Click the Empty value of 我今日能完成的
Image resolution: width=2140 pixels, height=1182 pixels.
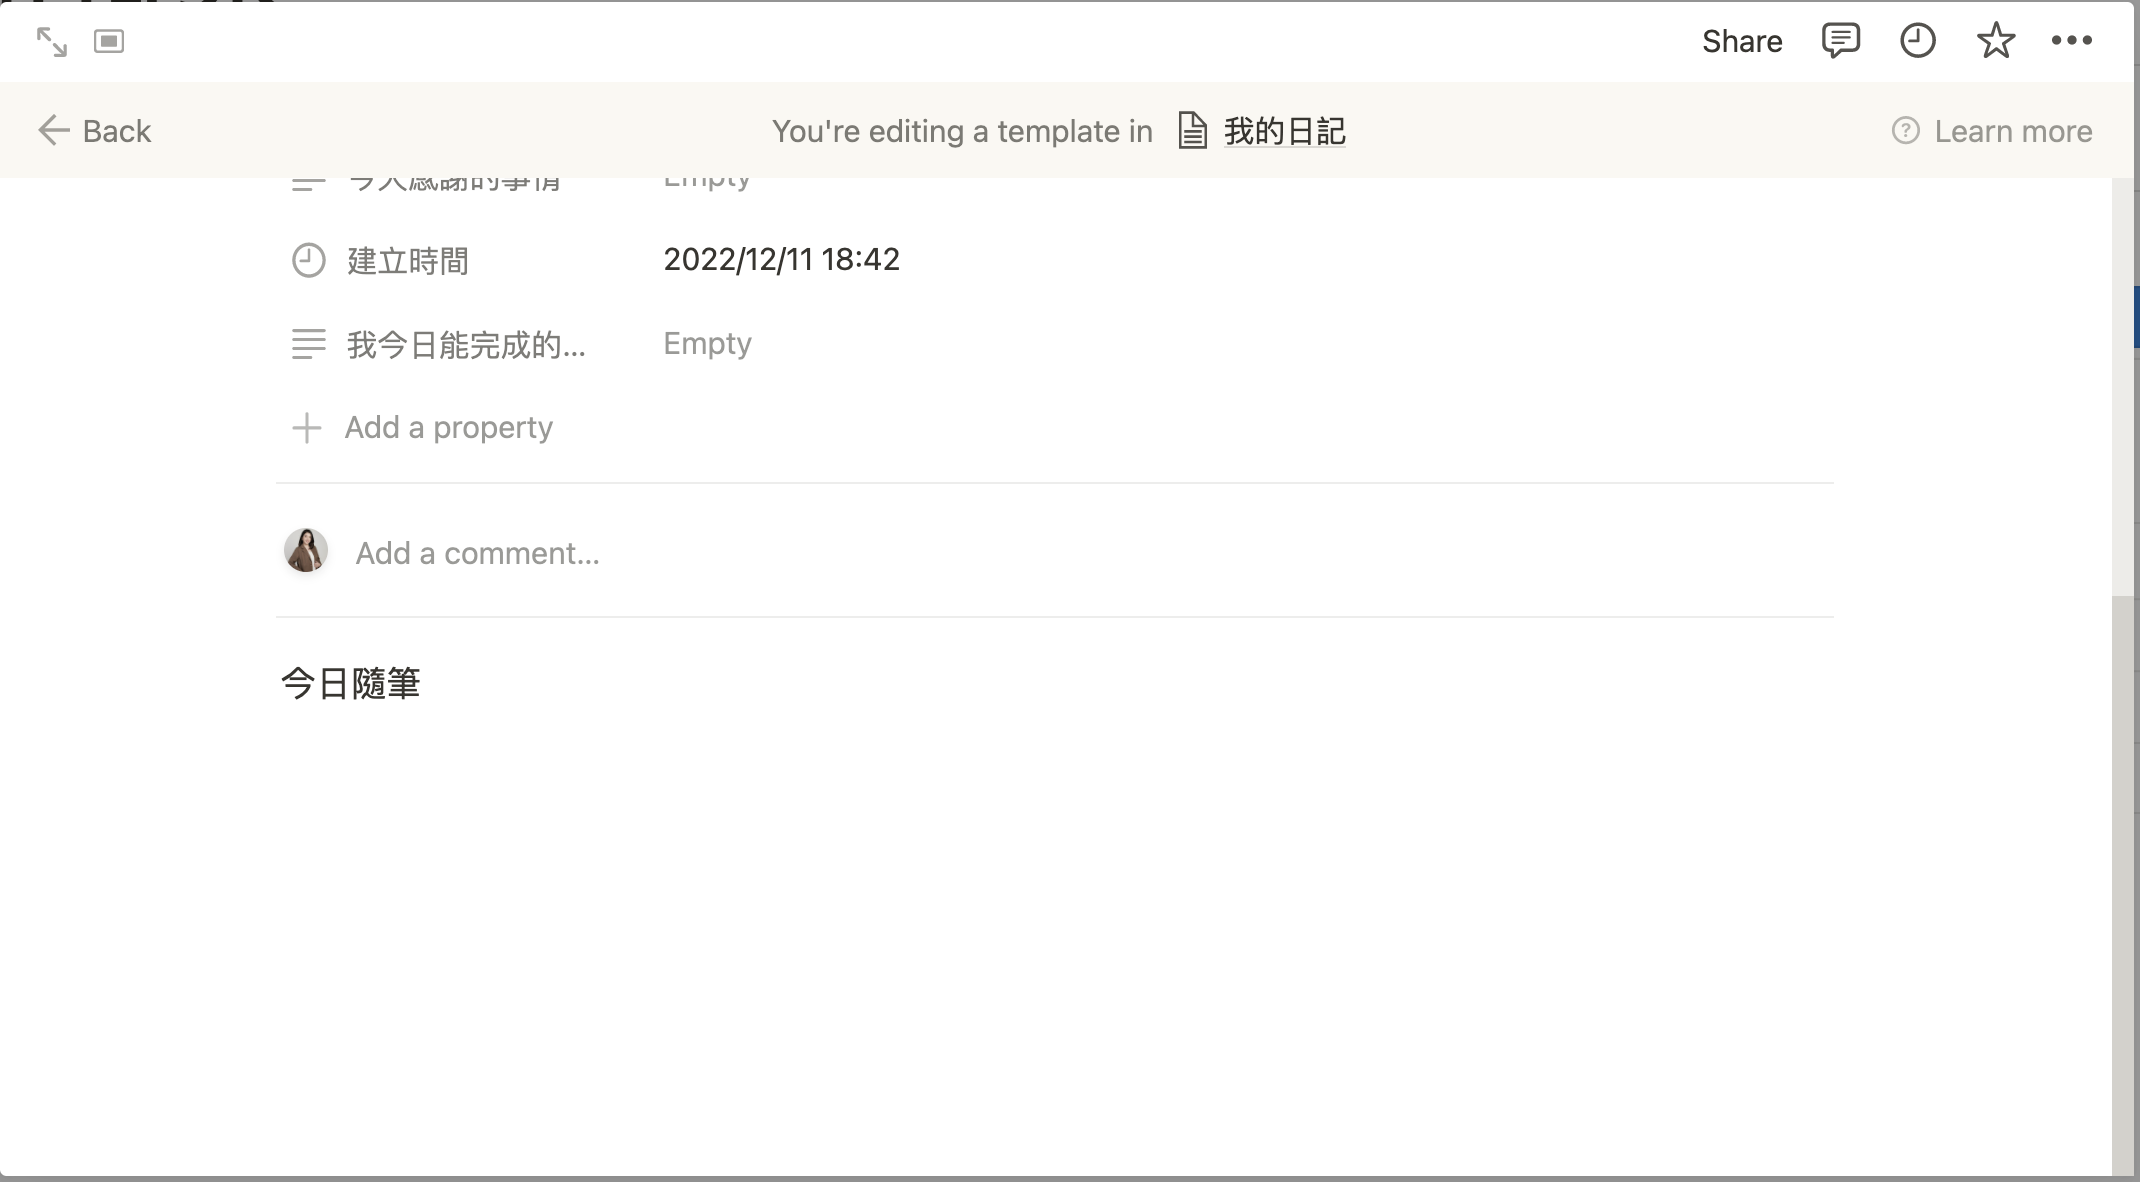[707, 344]
